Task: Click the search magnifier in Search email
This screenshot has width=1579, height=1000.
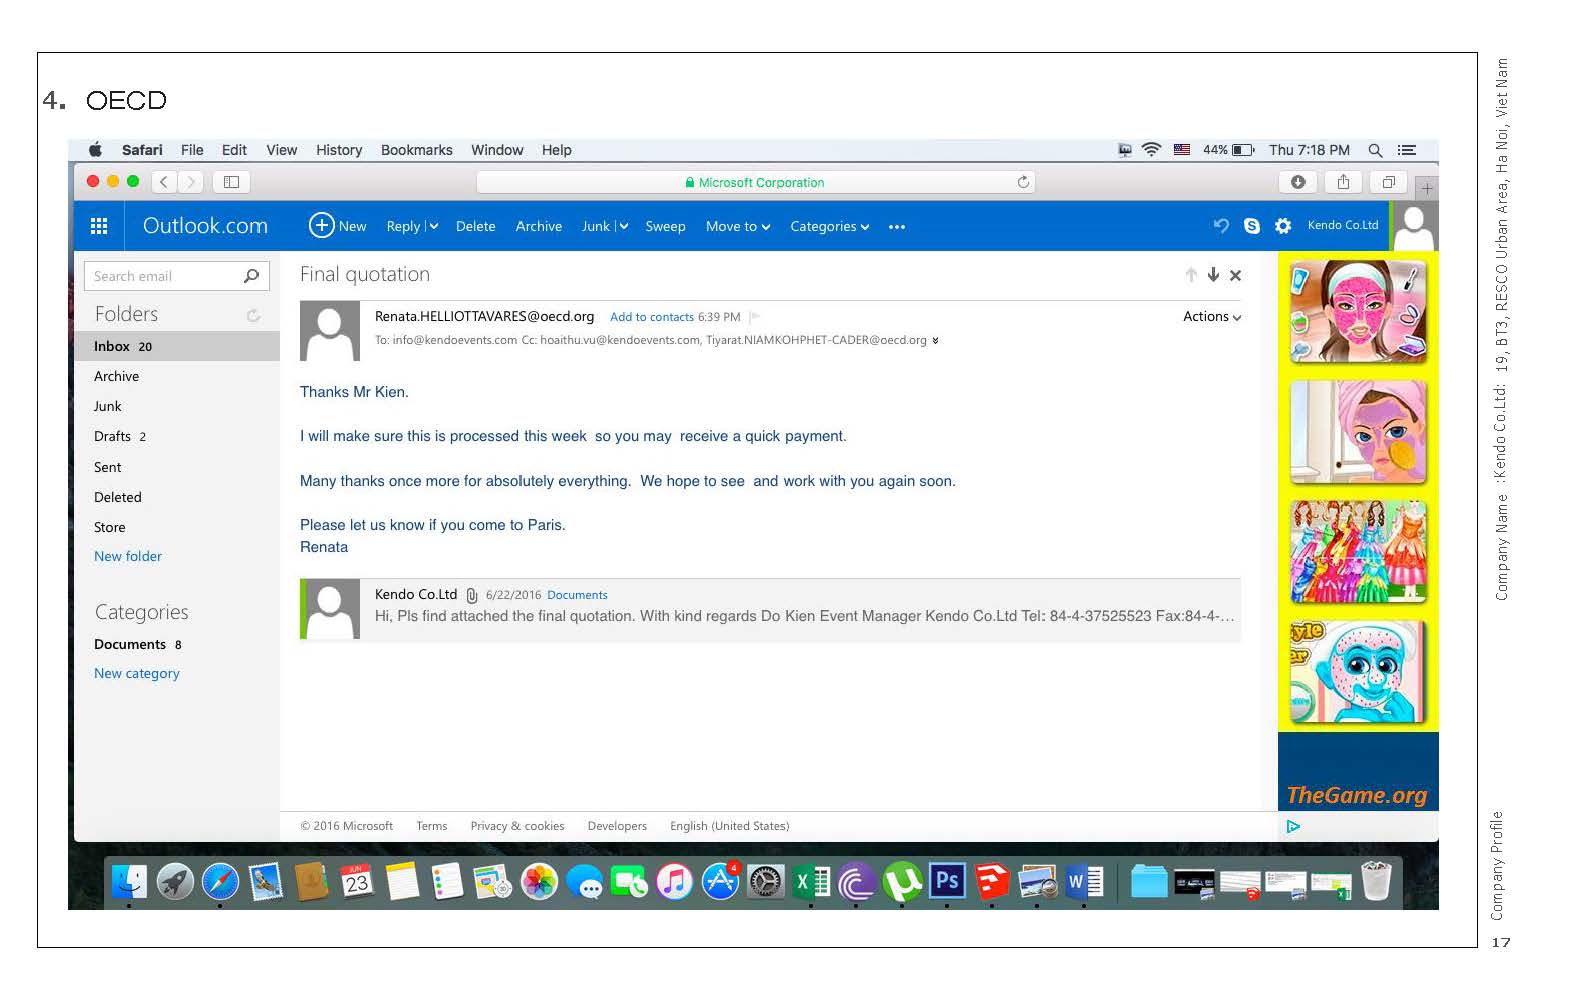Action: [x=251, y=276]
